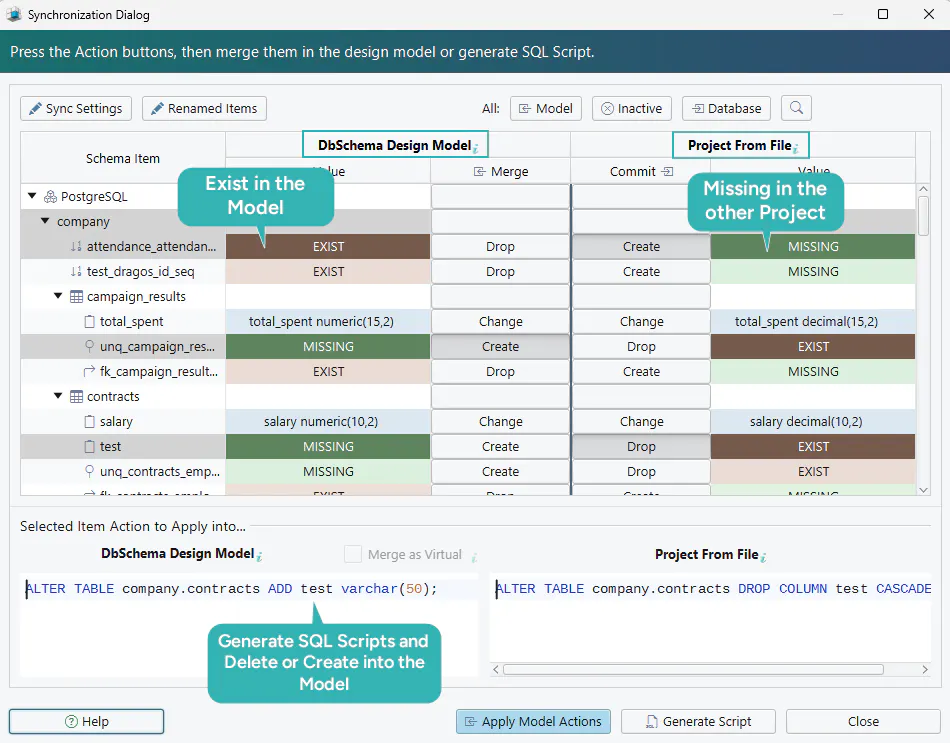Screen dimensions: 950x743
Task: Click the fk_campaign_result... foreign key icon
Action: pyautogui.click(x=89, y=371)
